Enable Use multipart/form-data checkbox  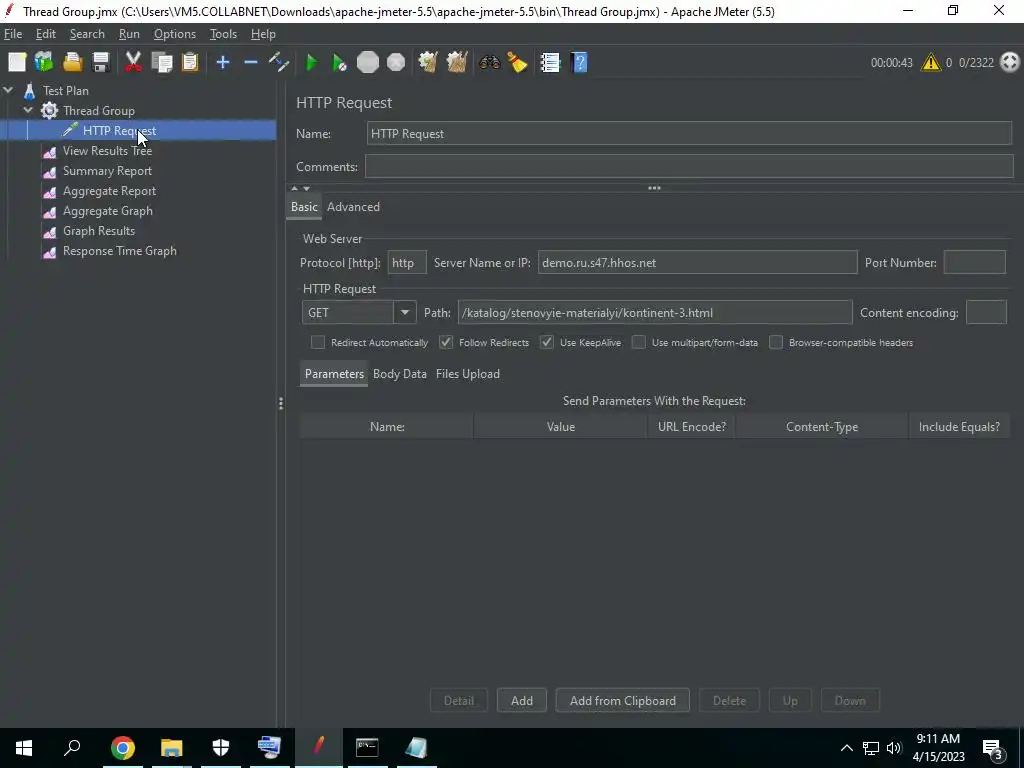click(x=639, y=342)
